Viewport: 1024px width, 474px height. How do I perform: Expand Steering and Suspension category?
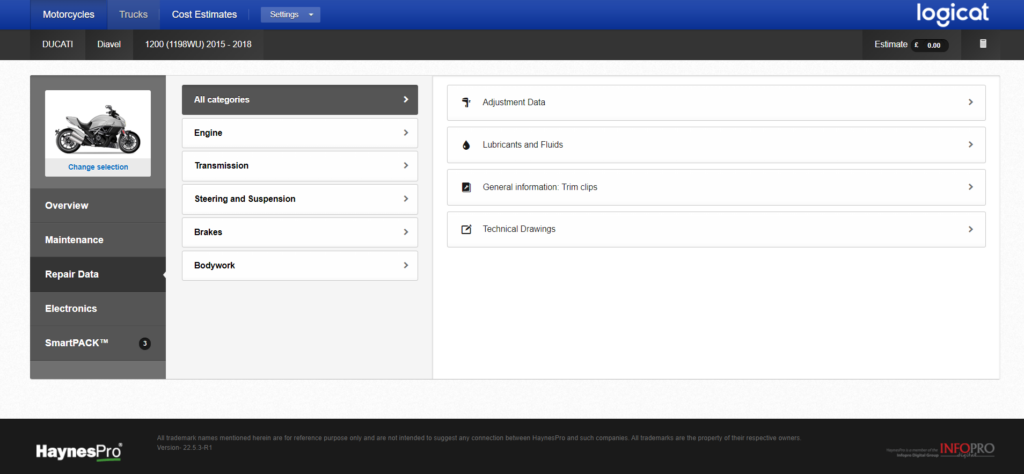[299, 199]
